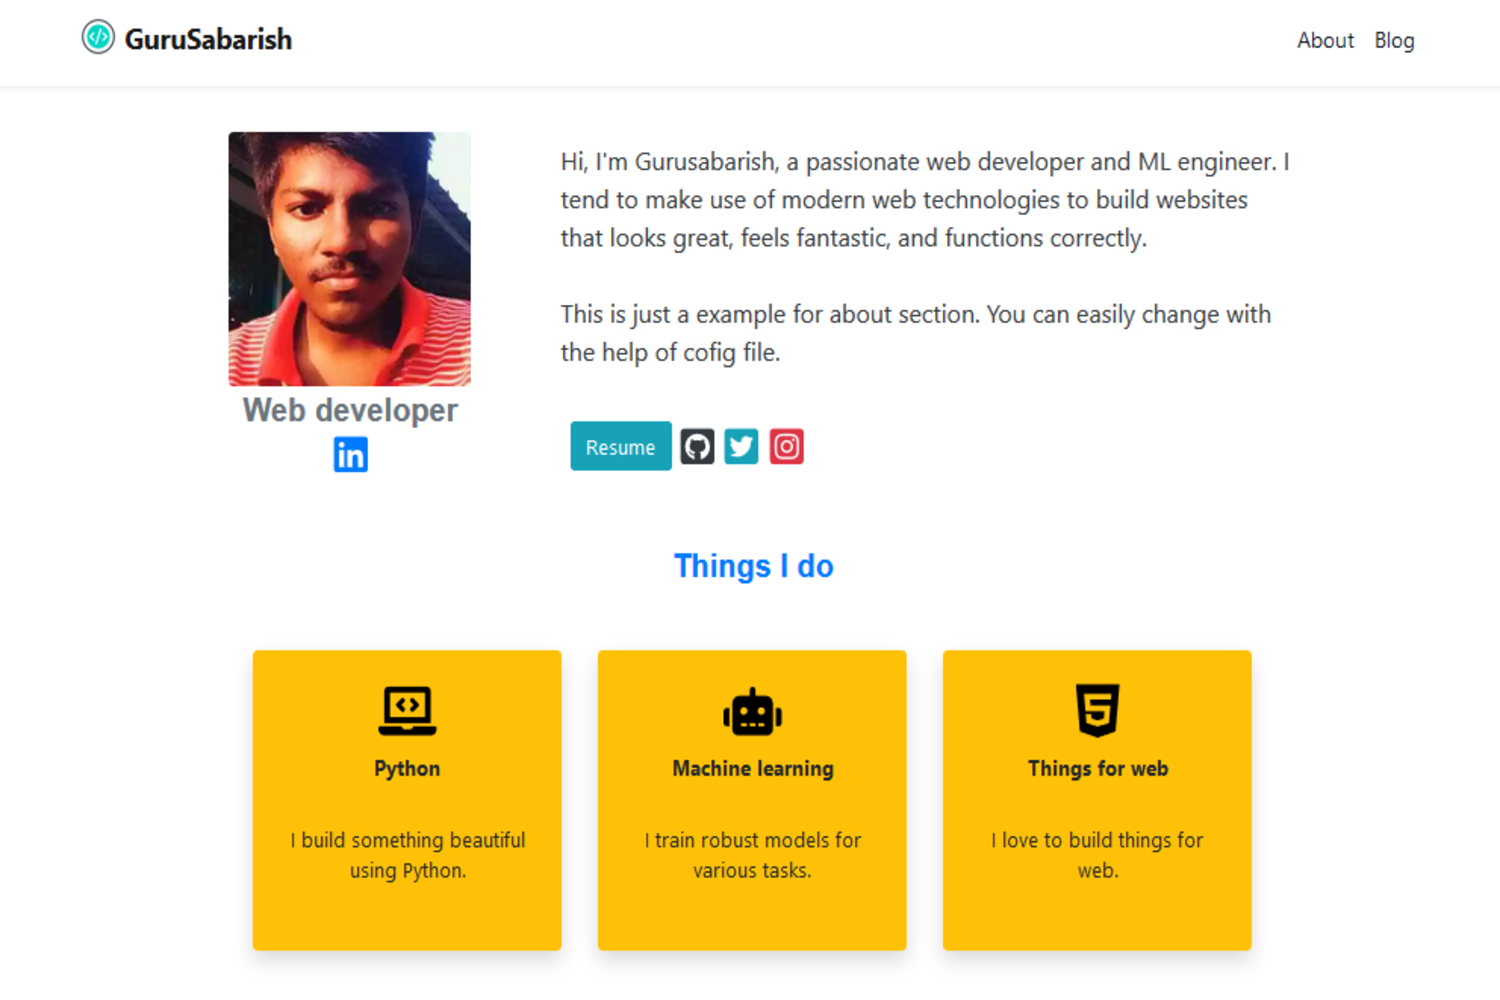Download via the Resume button
1500x1000 pixels.
[x=620, y=446]
